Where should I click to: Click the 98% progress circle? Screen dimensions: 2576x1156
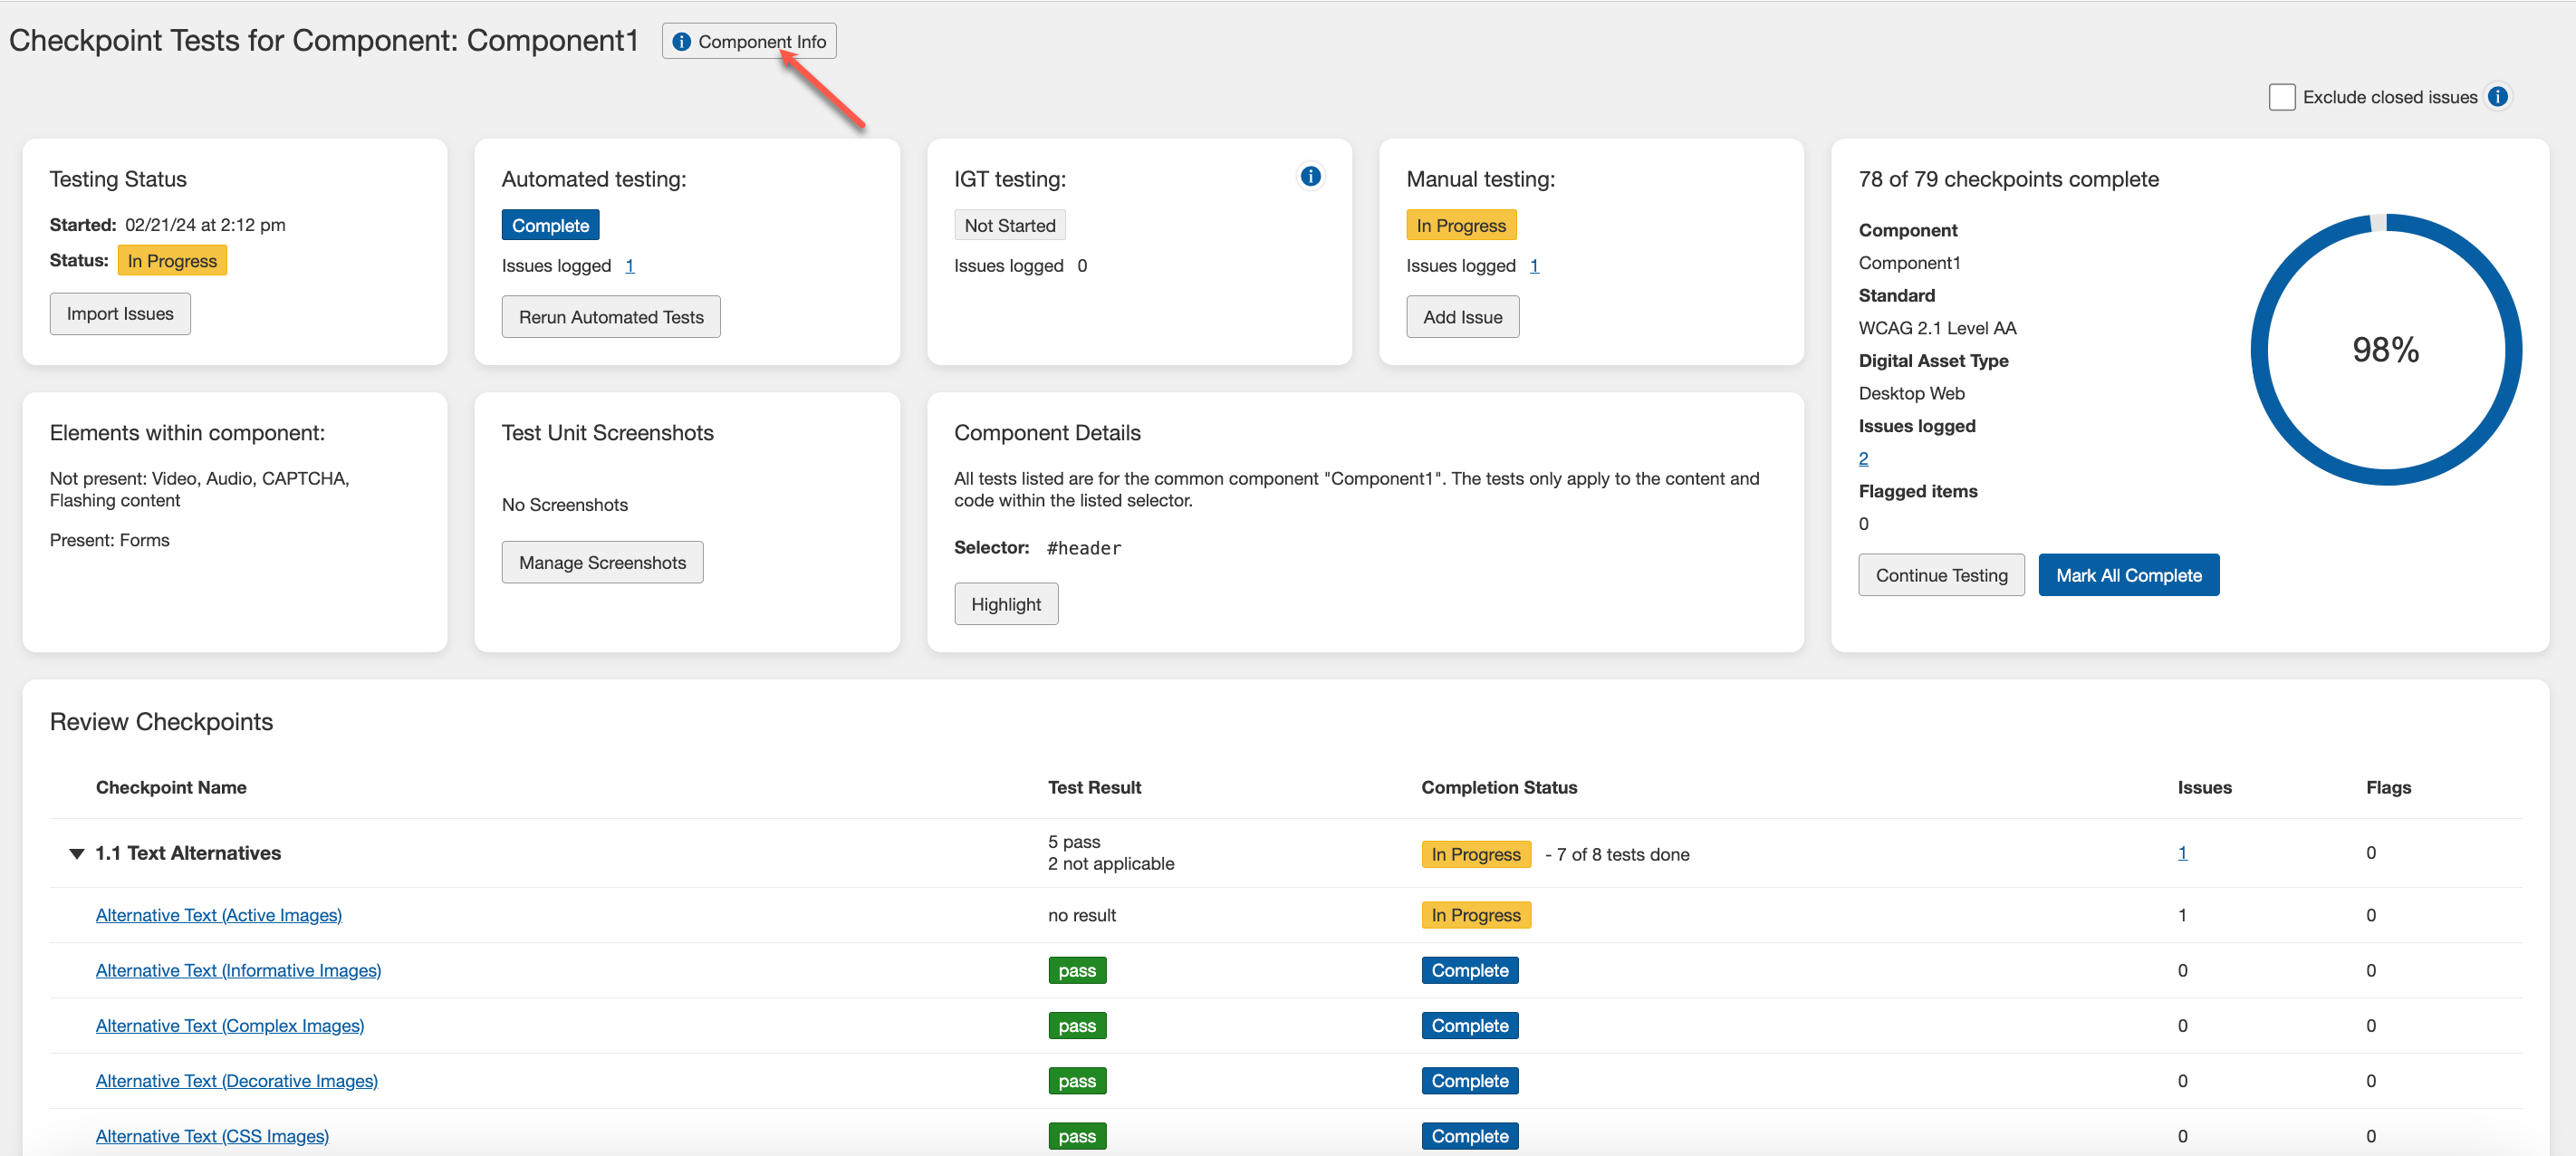click(x=2385, y=349)
